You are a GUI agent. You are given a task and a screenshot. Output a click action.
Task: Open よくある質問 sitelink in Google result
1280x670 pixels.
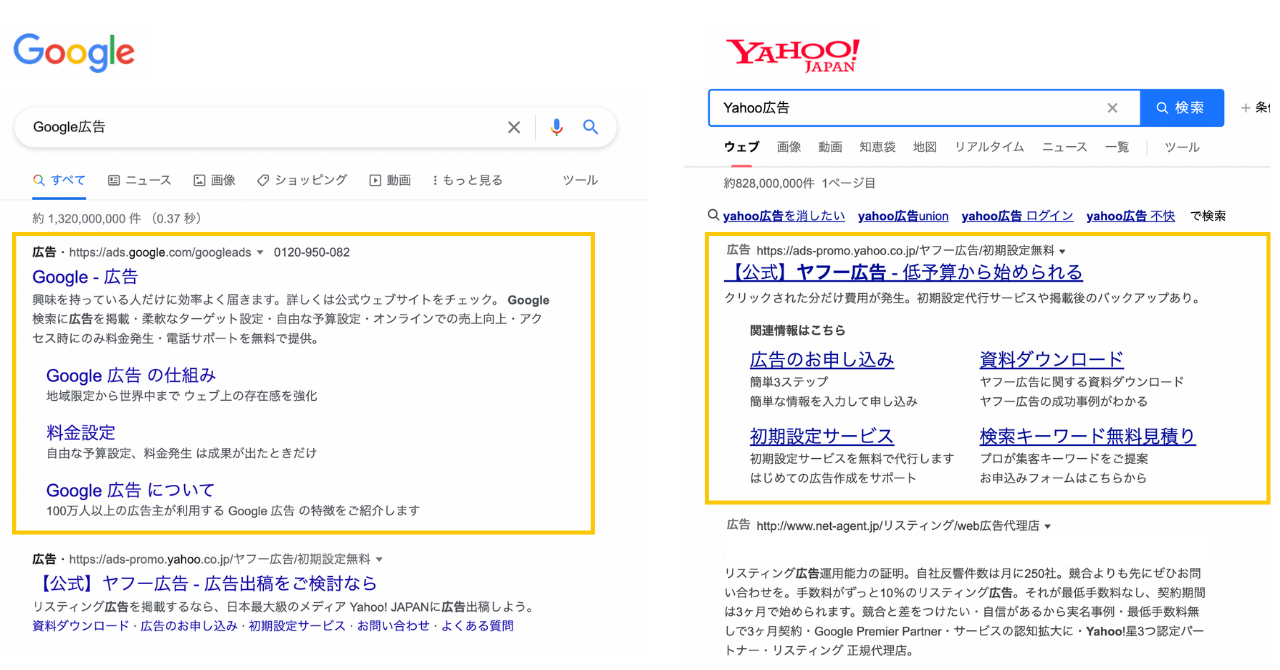click(476, 626)
